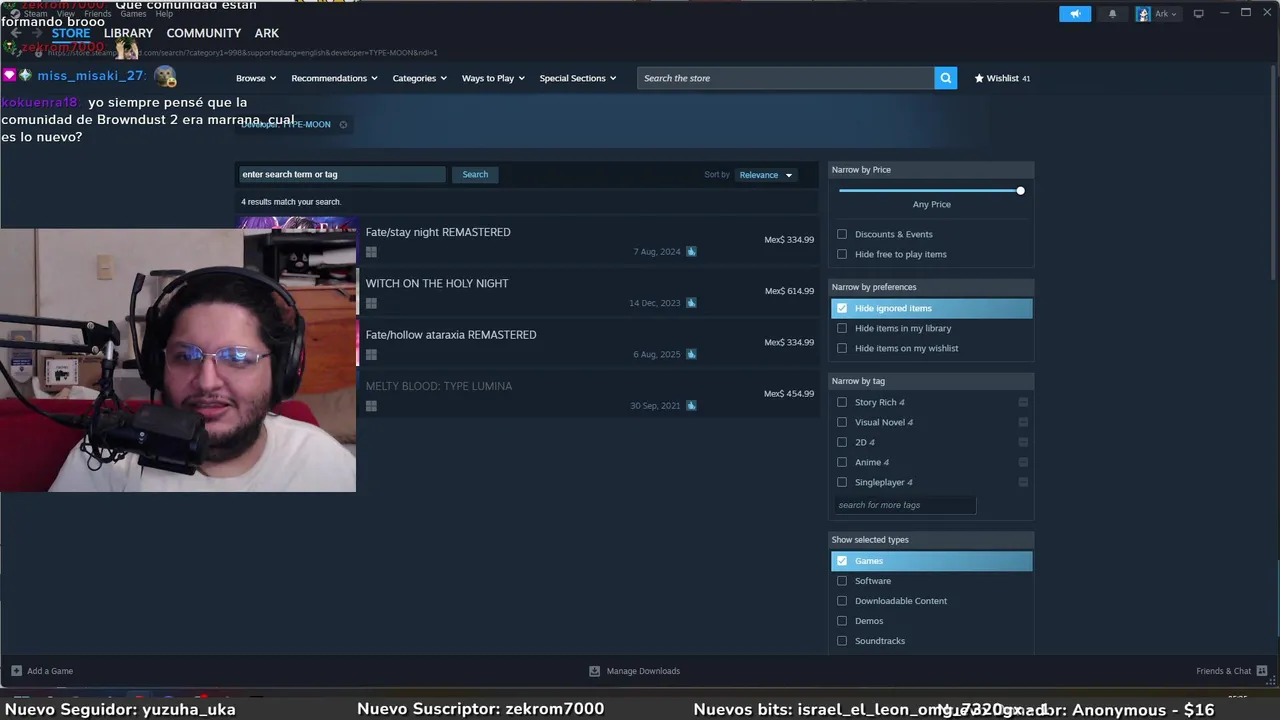
Task: Exclude the Singleplayer tag icon
Action: coord(1023,482)
